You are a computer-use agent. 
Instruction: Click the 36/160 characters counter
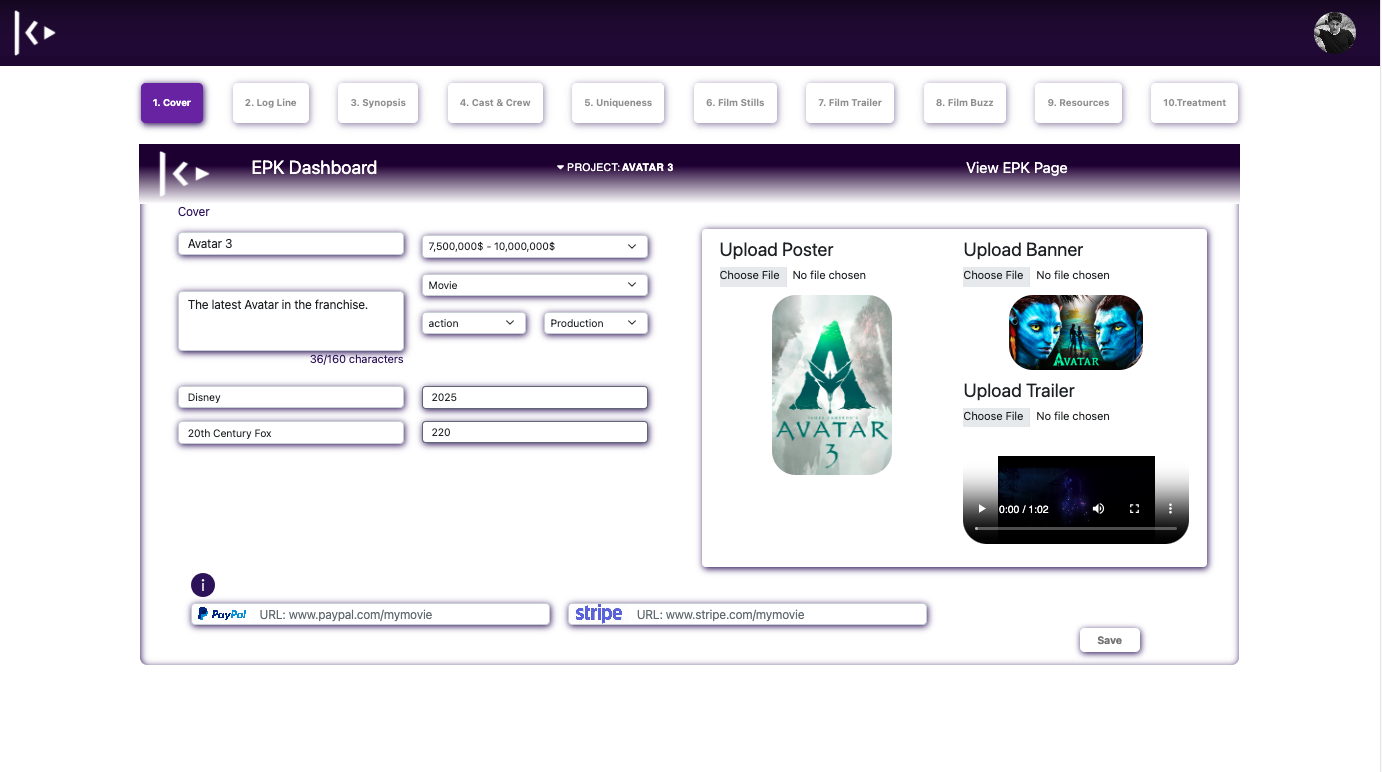[357, 359]
